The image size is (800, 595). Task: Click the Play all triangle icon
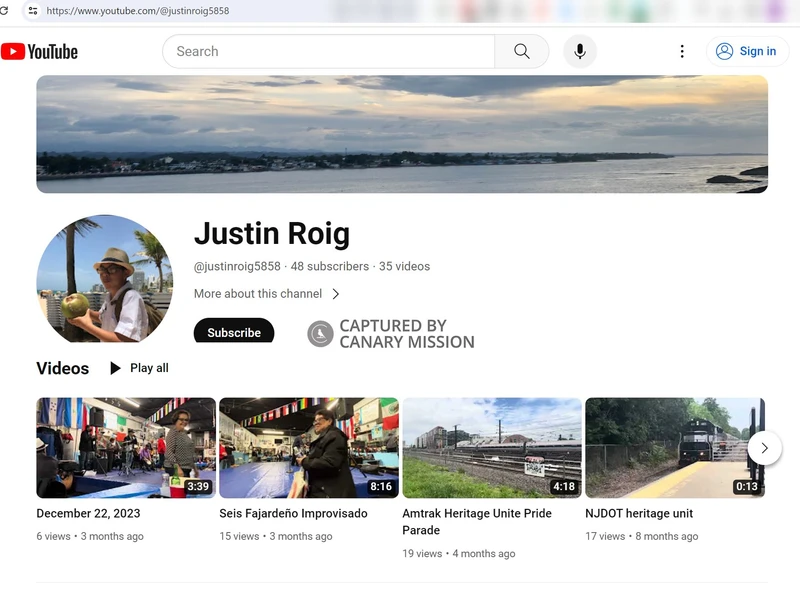[117, 368]
